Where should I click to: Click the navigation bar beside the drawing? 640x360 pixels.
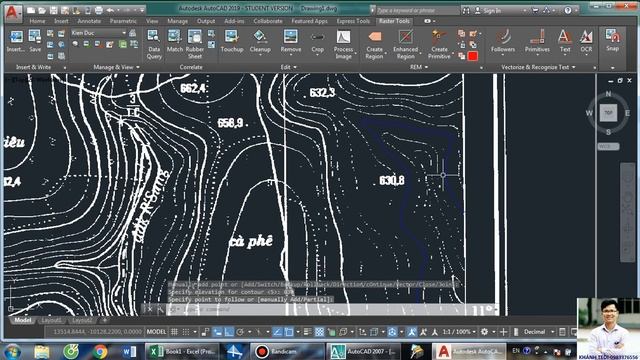click(x=628, y=212)
